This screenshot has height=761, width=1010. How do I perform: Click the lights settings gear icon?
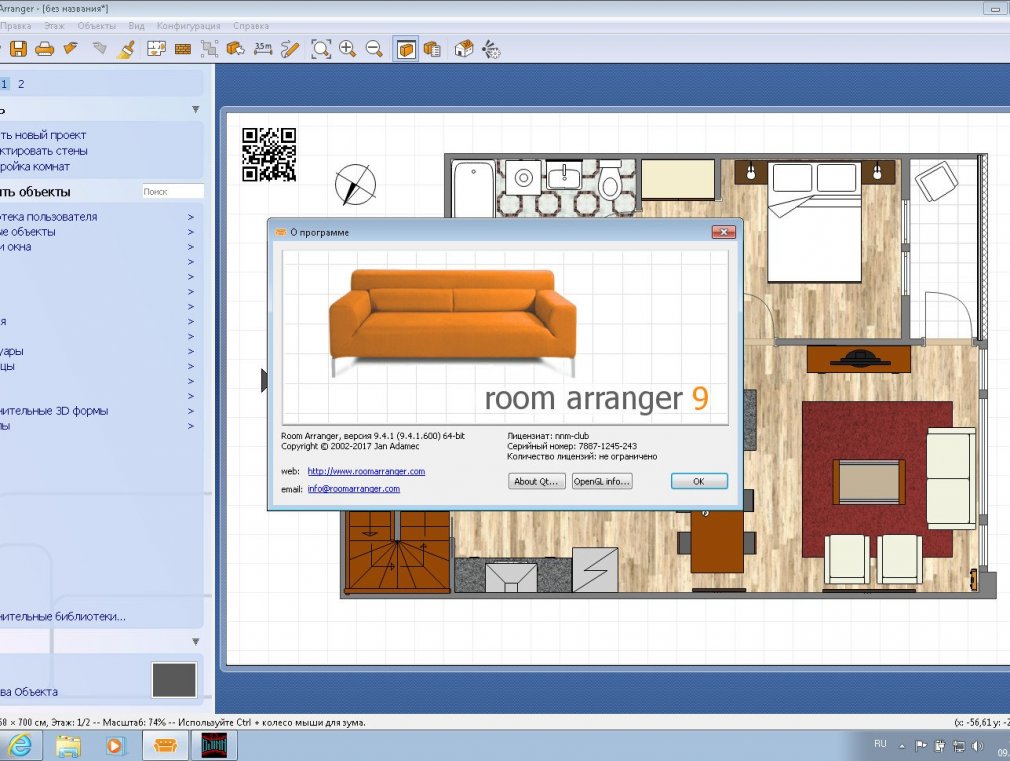[x=491, y=50]
